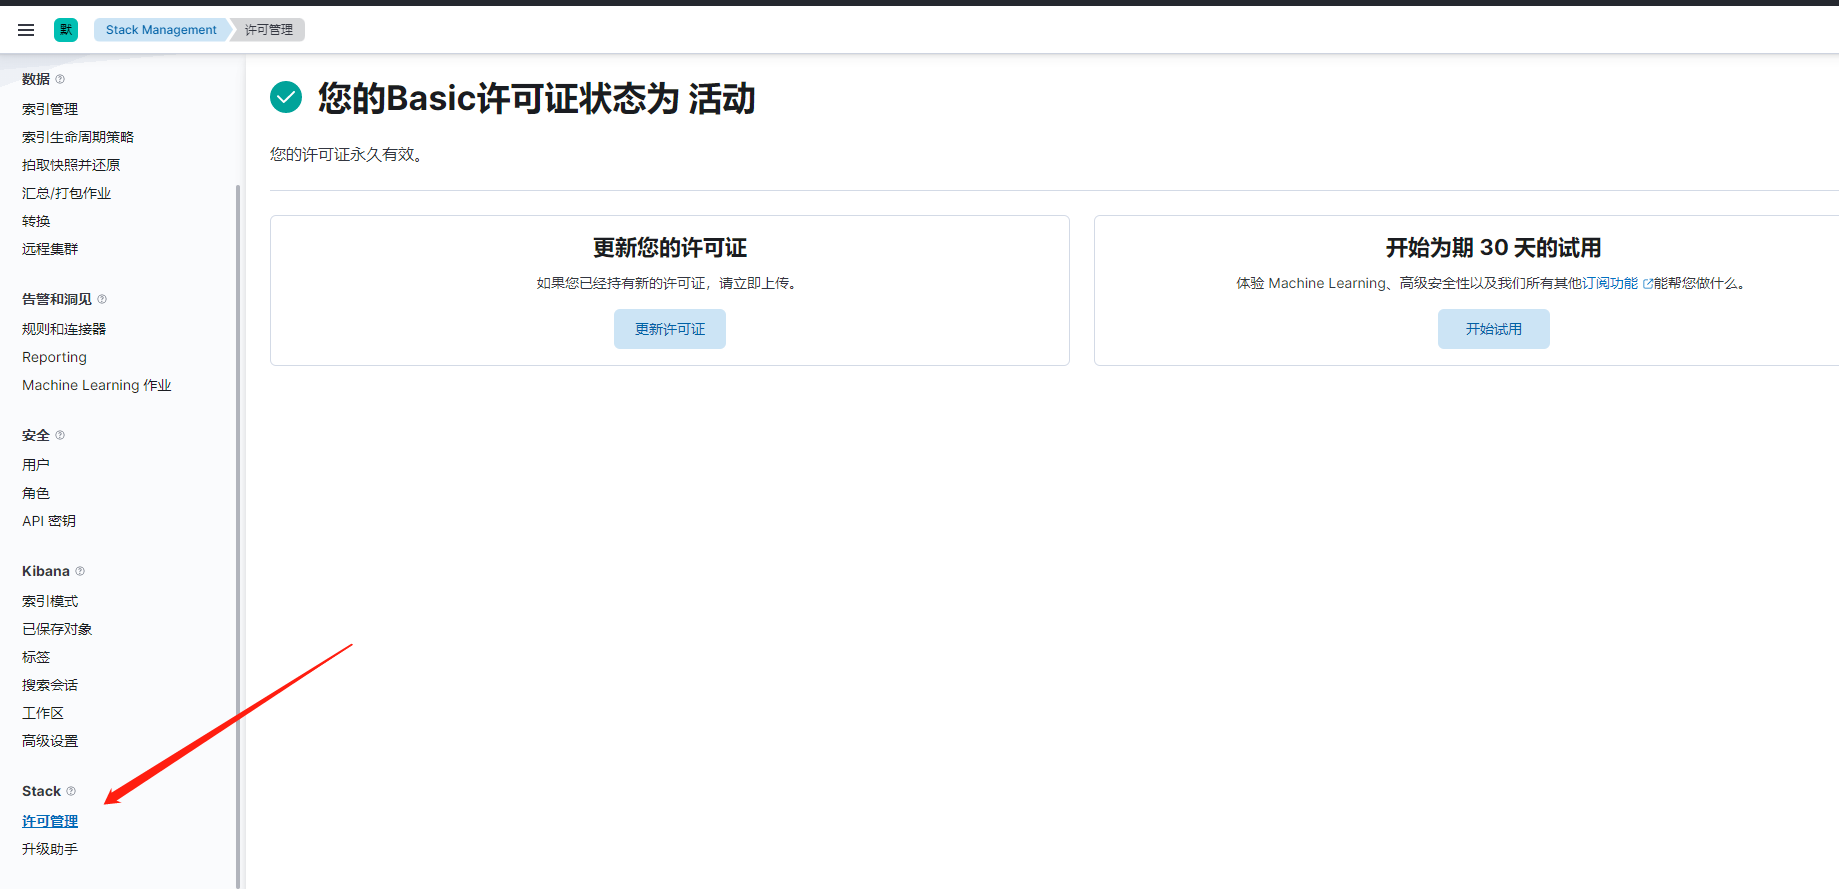The height and width of the screenshot is (889, 1839).
Task: Open the 订阅功能 link
Action: 1610,283
